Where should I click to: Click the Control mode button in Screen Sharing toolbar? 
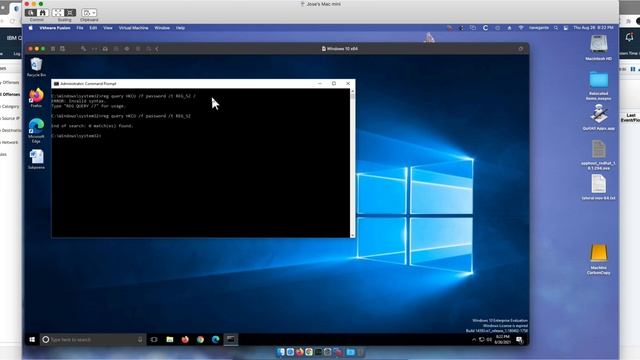tap(31, 13)
